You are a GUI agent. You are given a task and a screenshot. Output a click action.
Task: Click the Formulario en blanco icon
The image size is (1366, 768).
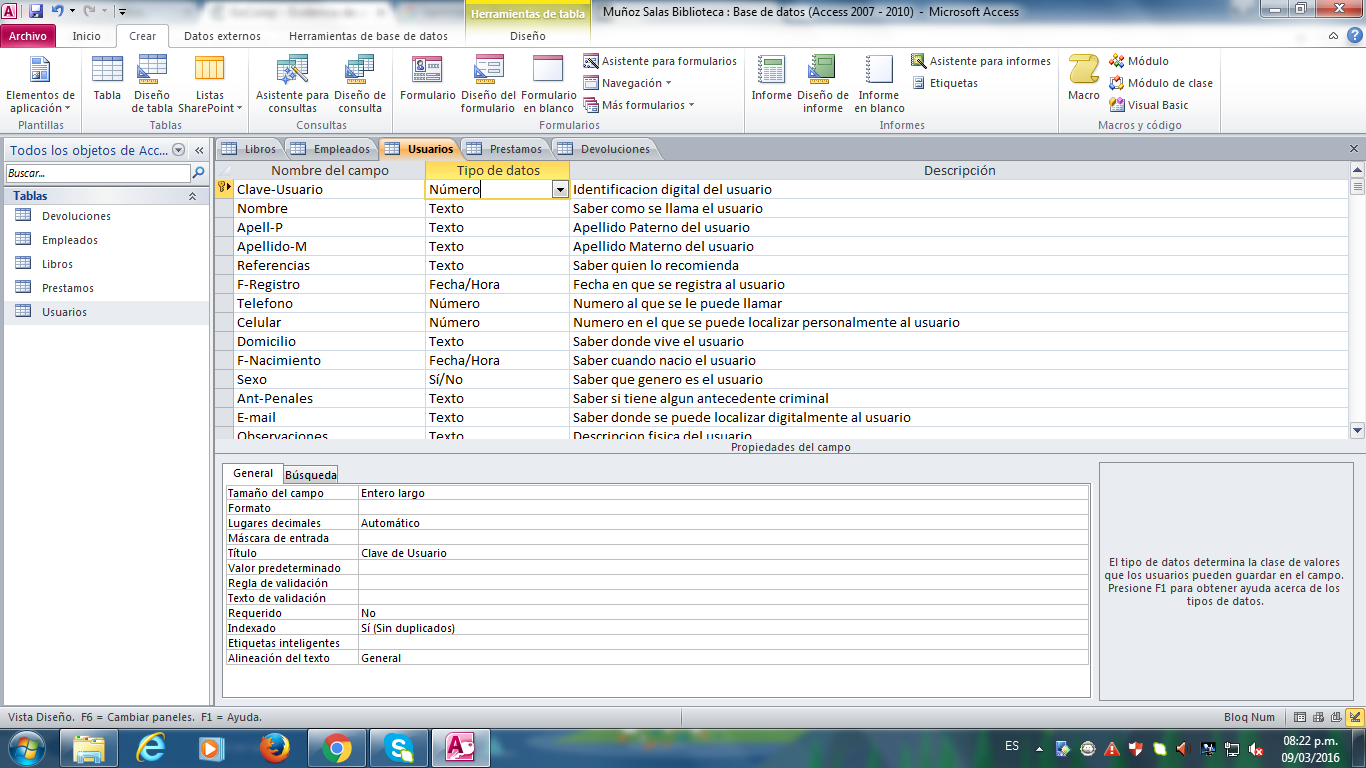(x=548, y=82)
